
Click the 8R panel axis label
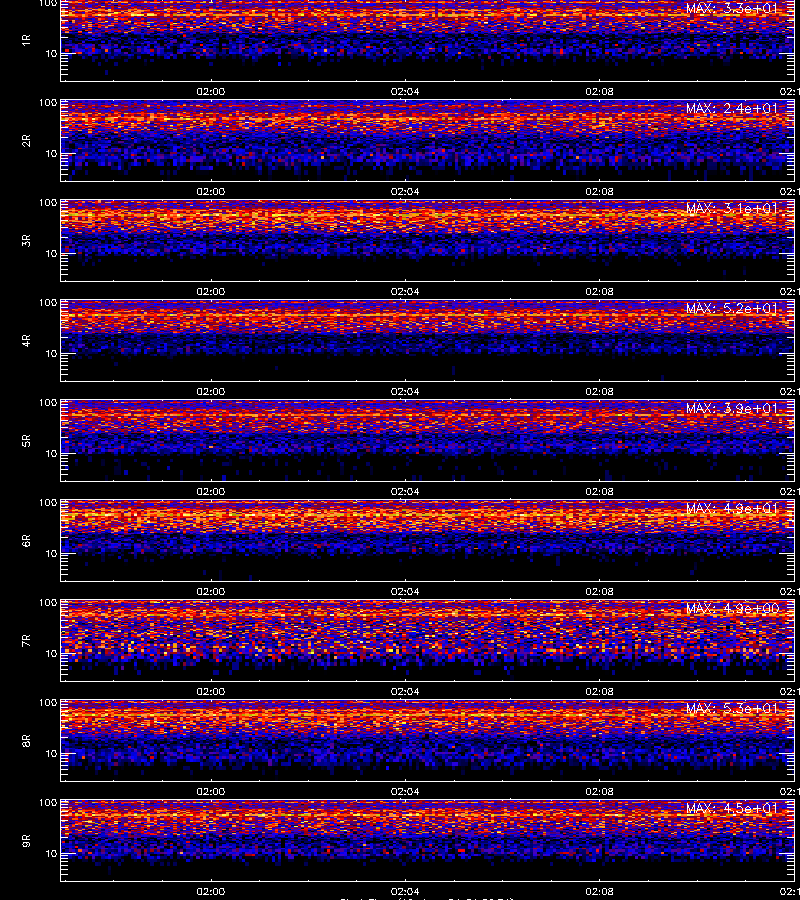pos(26,740)
